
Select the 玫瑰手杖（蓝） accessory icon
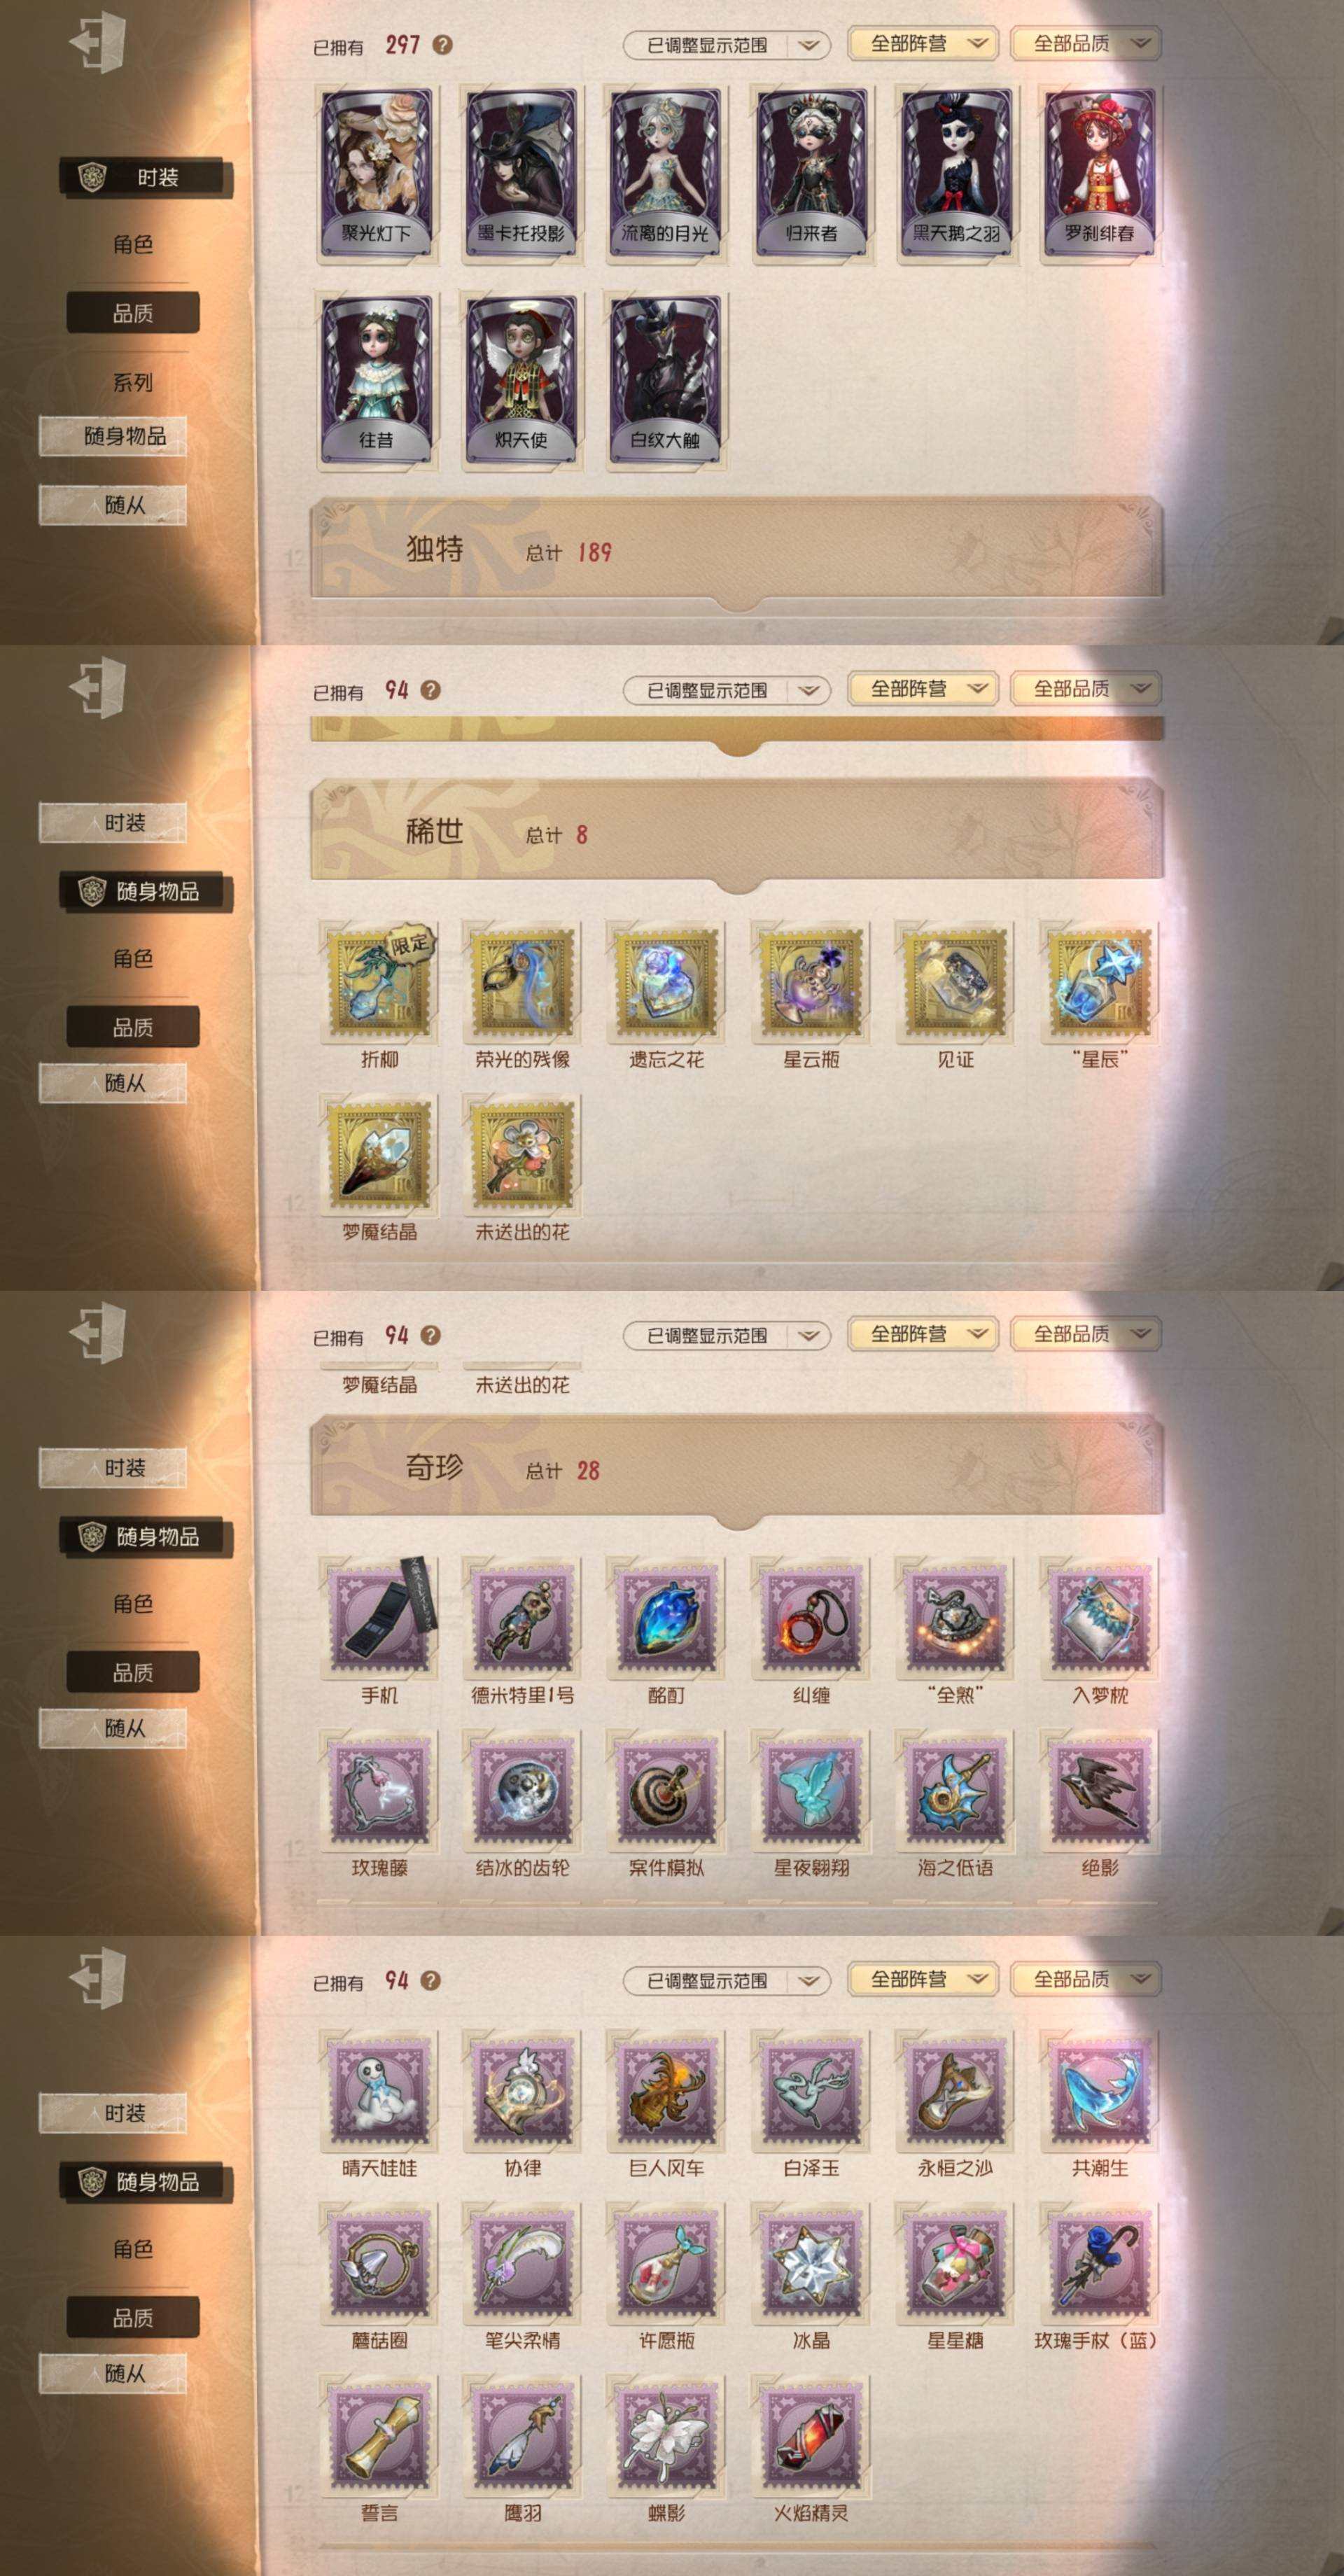pyautogui.click(x=1099, y=2263)
